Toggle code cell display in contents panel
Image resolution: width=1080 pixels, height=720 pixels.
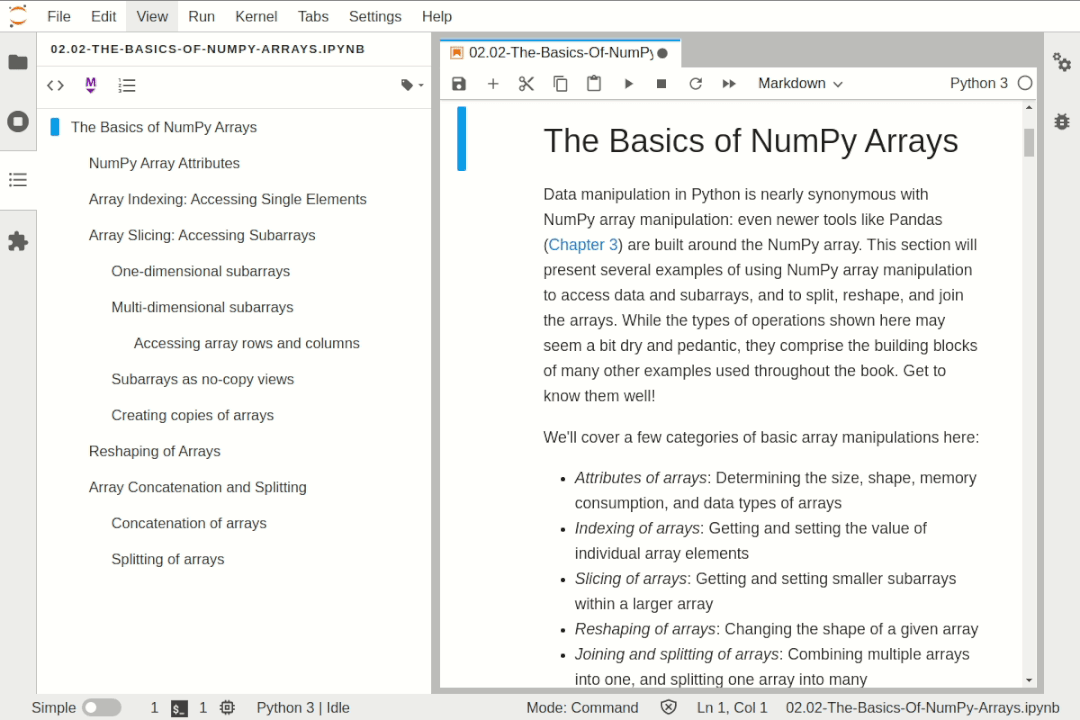point(56,86)
